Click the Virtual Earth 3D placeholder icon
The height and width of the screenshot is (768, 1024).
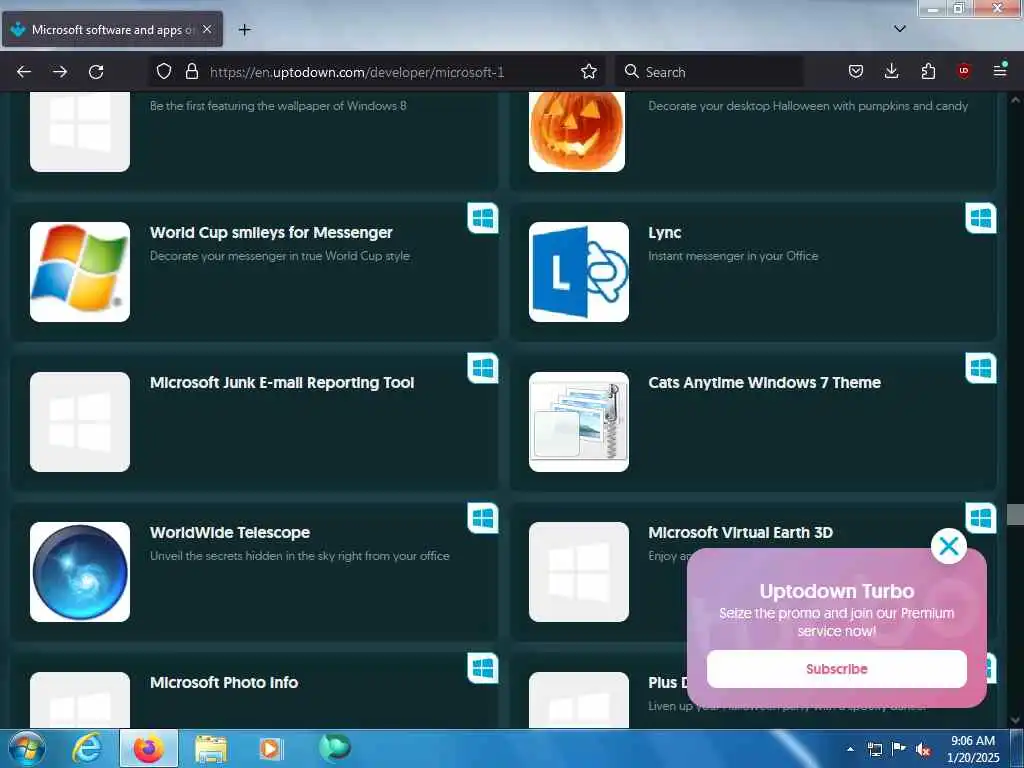[x=579, y=572]
